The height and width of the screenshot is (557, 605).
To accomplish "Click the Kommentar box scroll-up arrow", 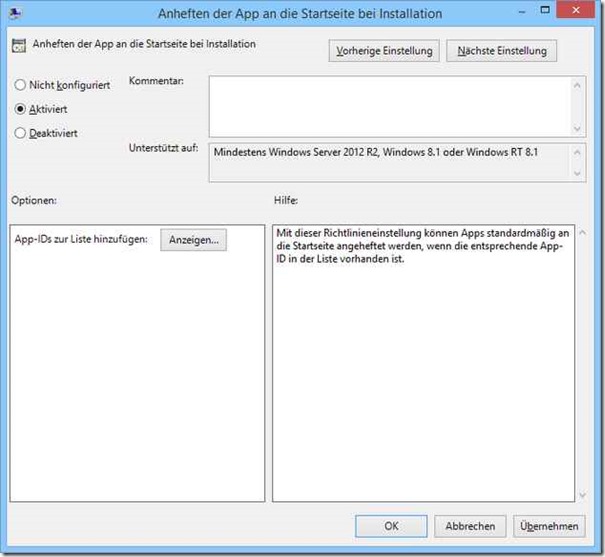I will [x=578, y=85].
